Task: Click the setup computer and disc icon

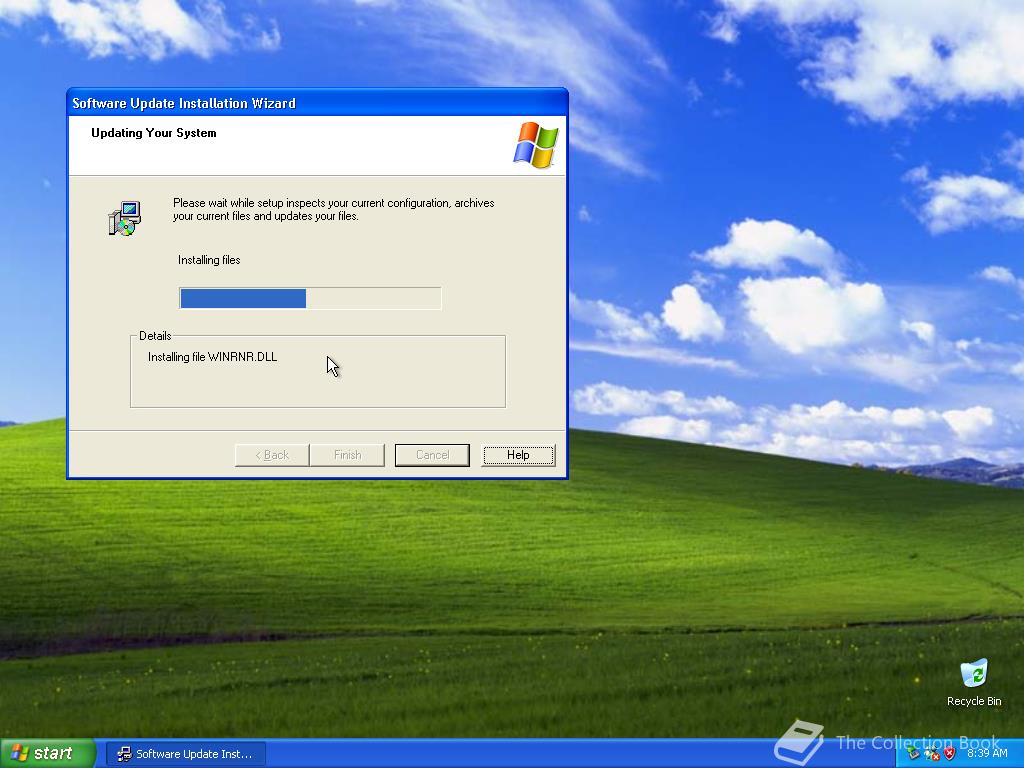Action: click(x=125, y=218)
